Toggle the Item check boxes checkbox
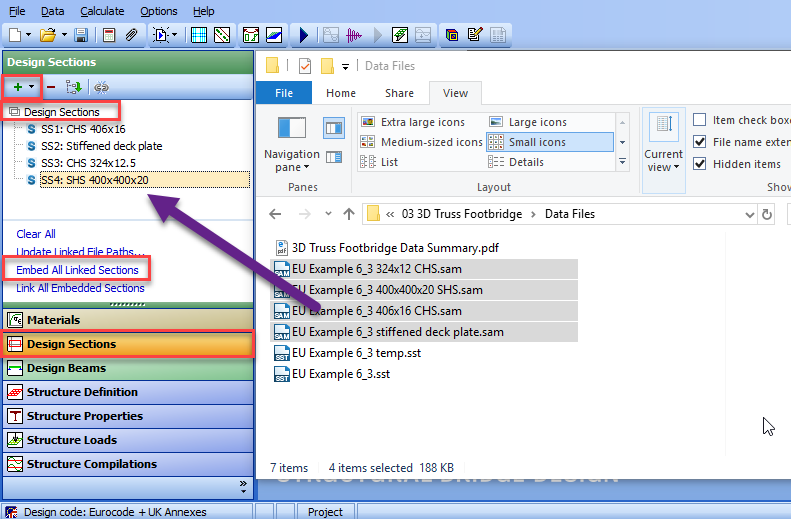Viewport: 791px width, 519px height. (699, 120)
